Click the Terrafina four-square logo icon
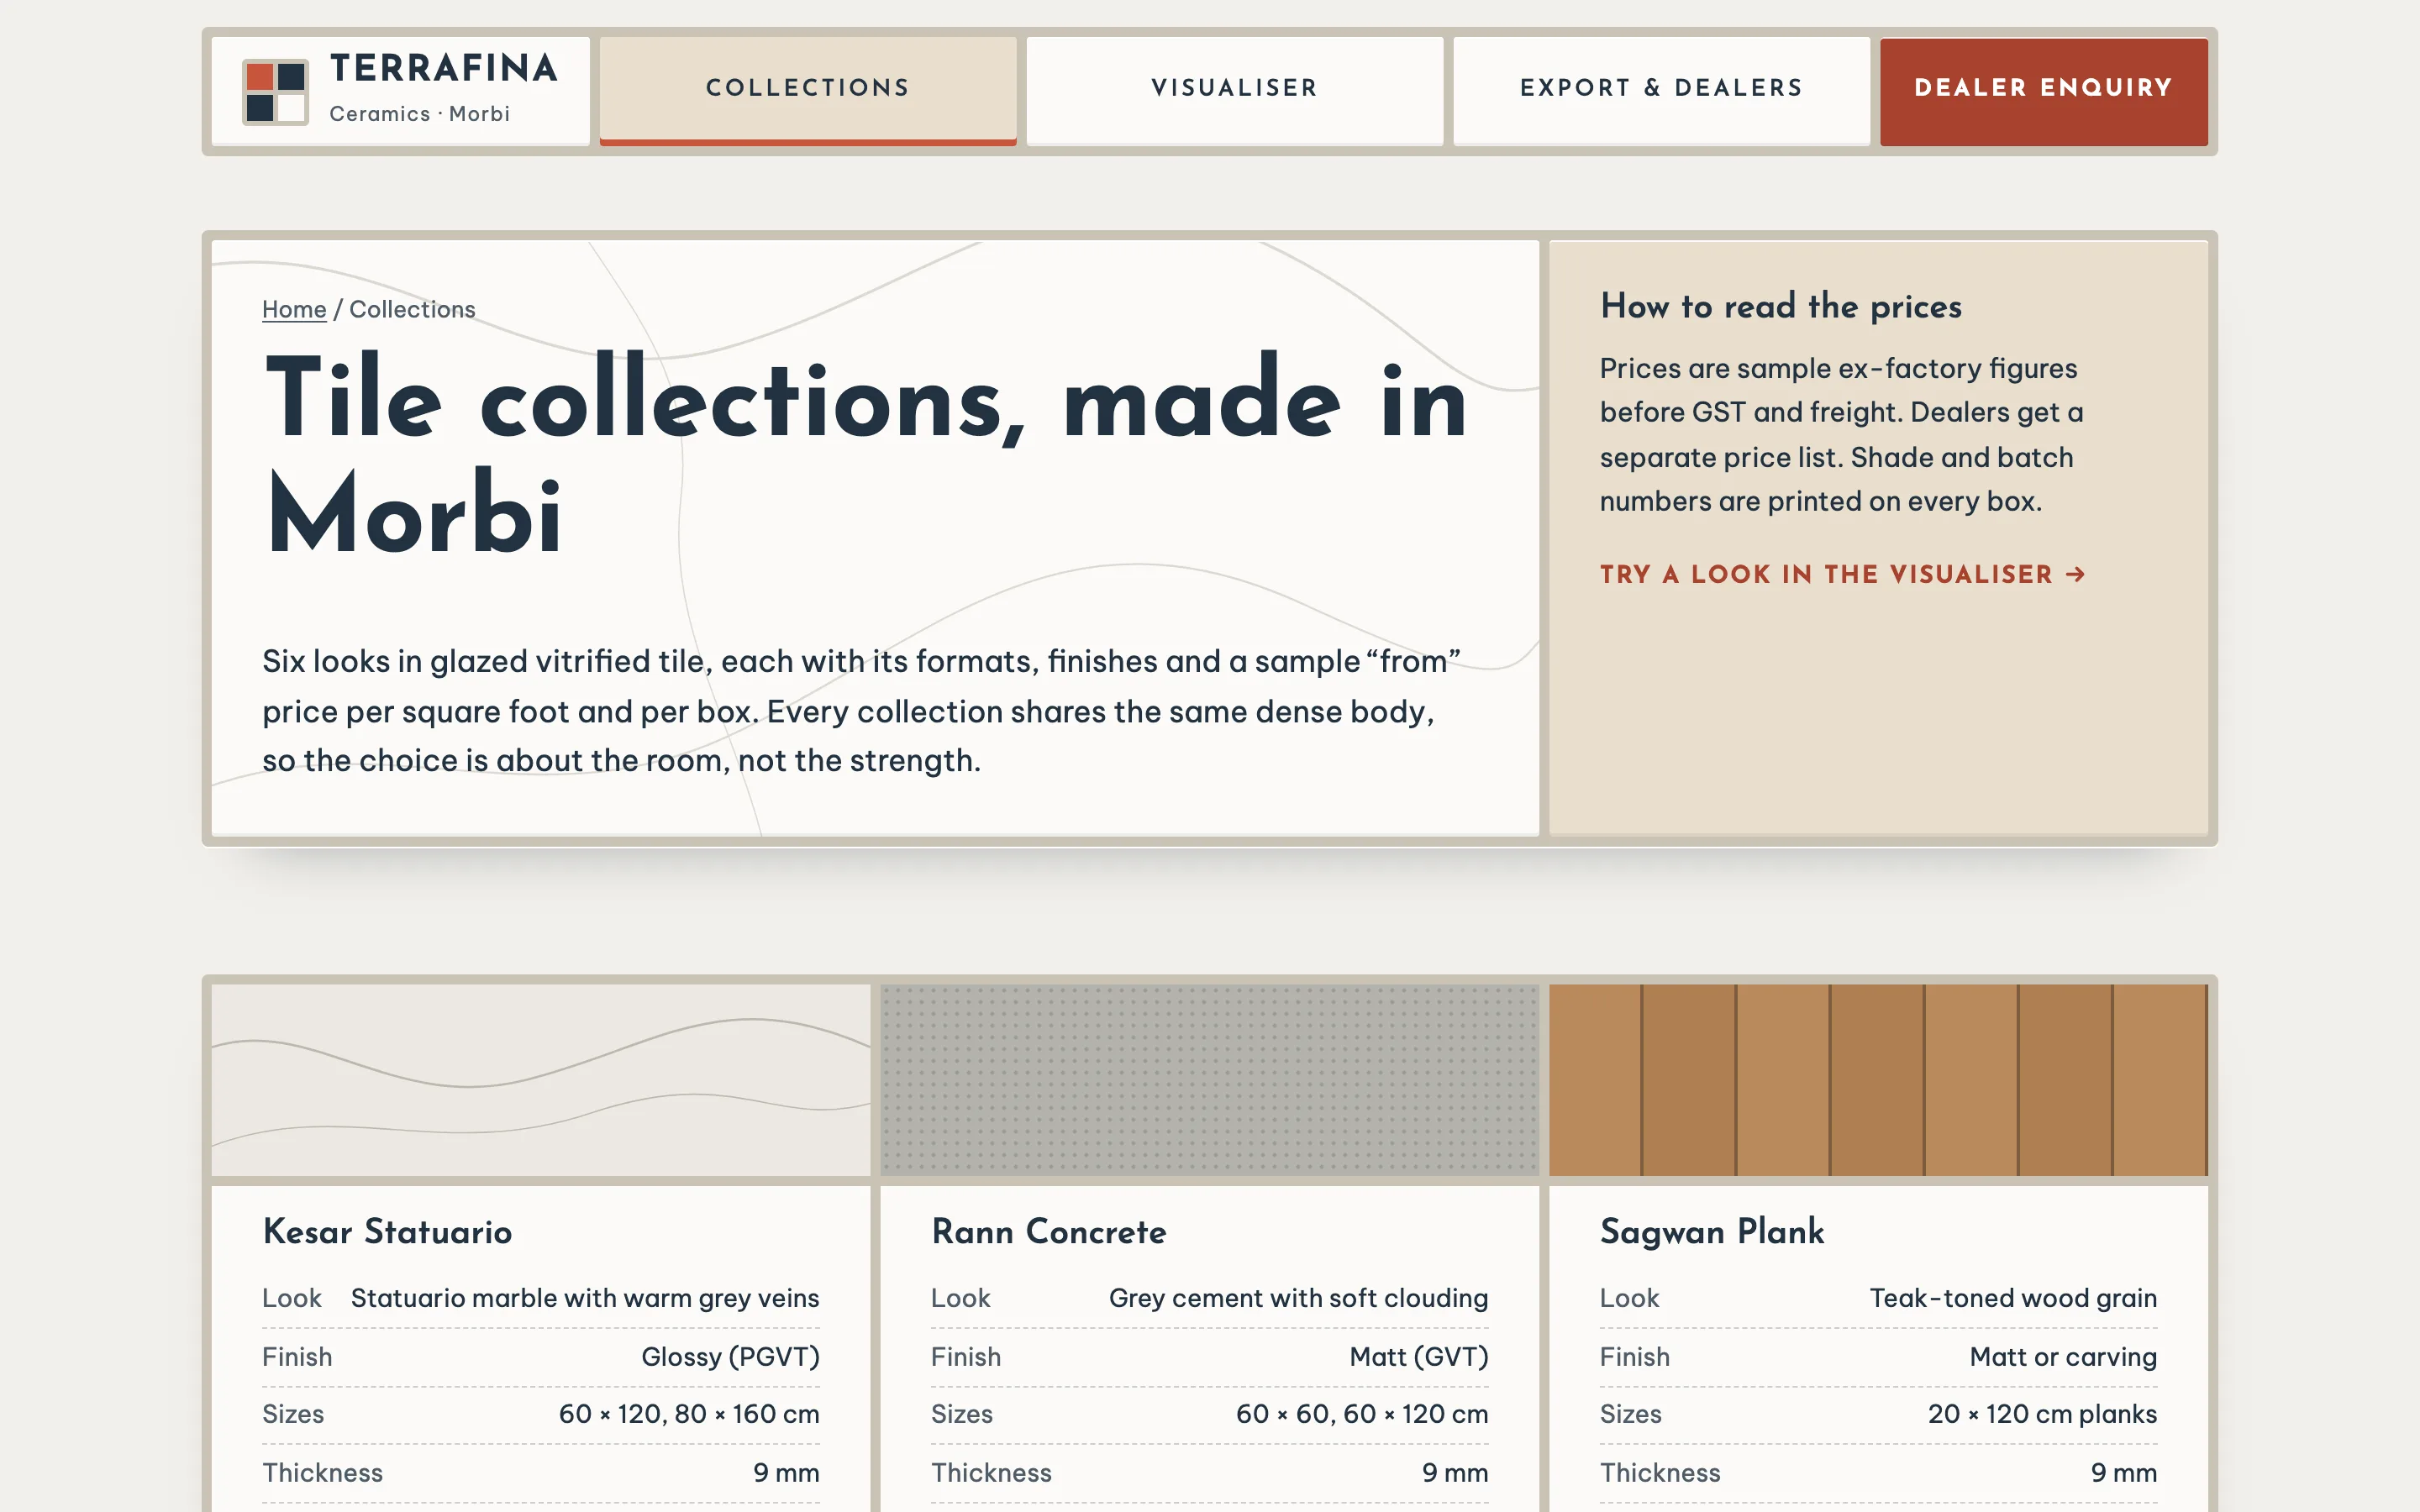This screenshot has height=1512, width=2420. (x=275, y=91)
